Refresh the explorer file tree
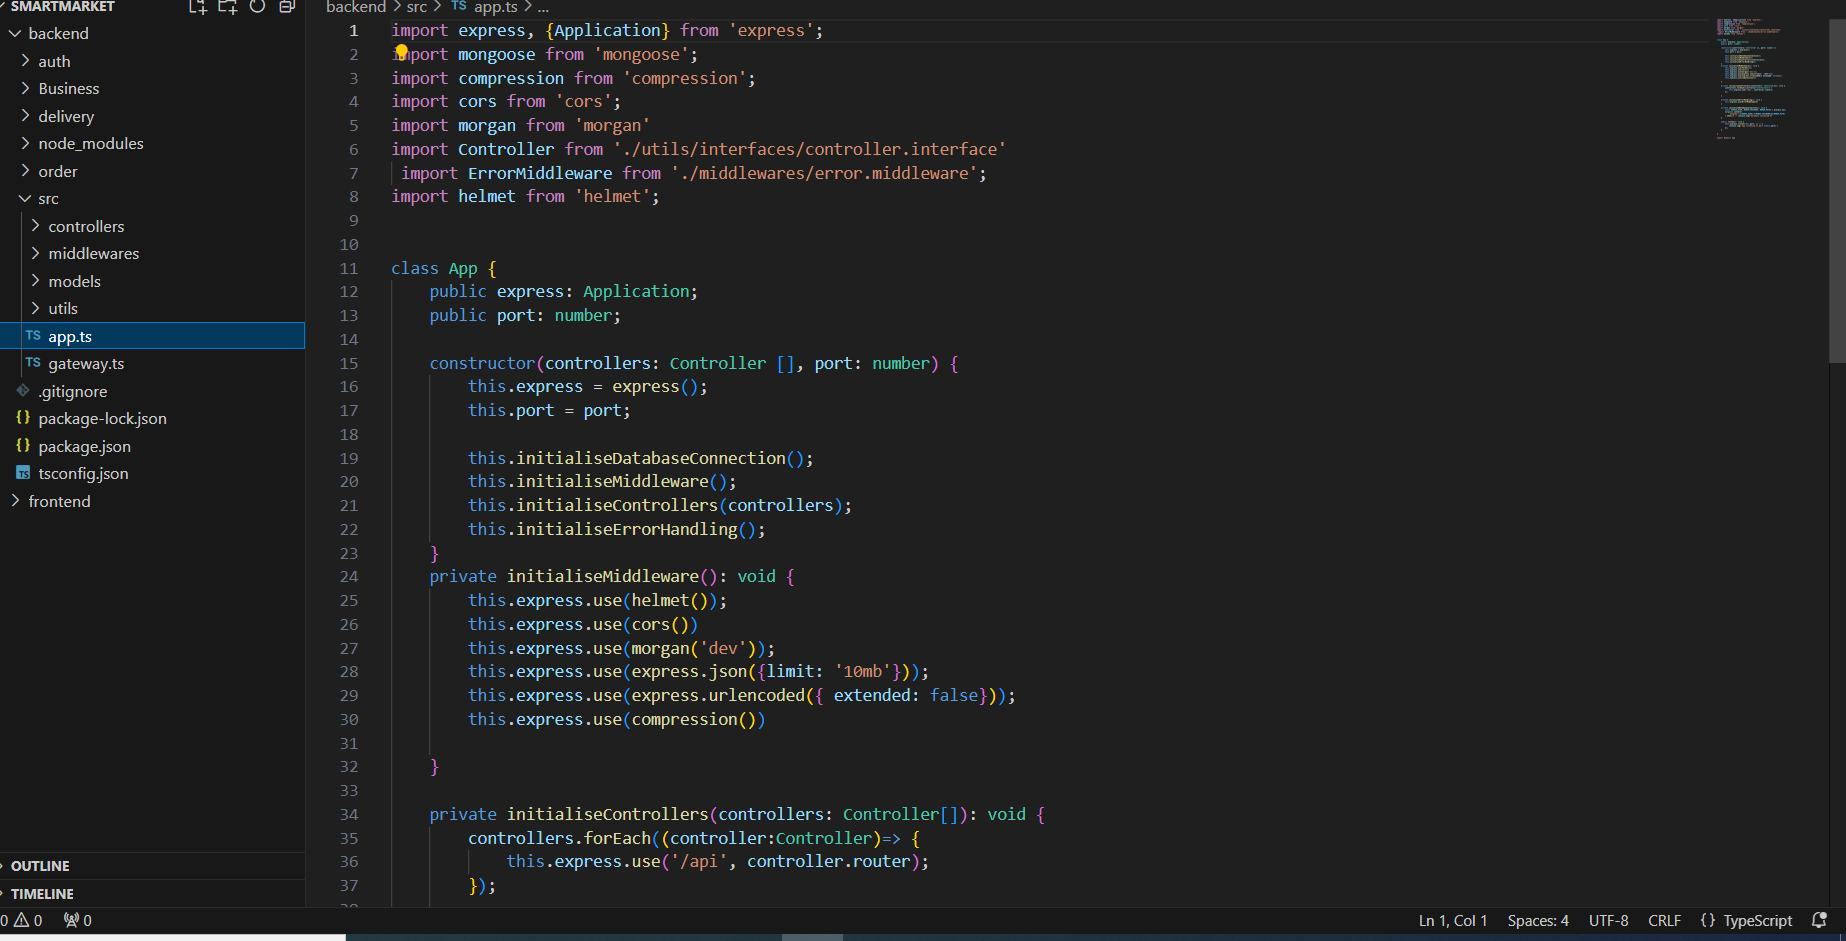The width and height of the screenshot is (1846, 941). [257, 7]
